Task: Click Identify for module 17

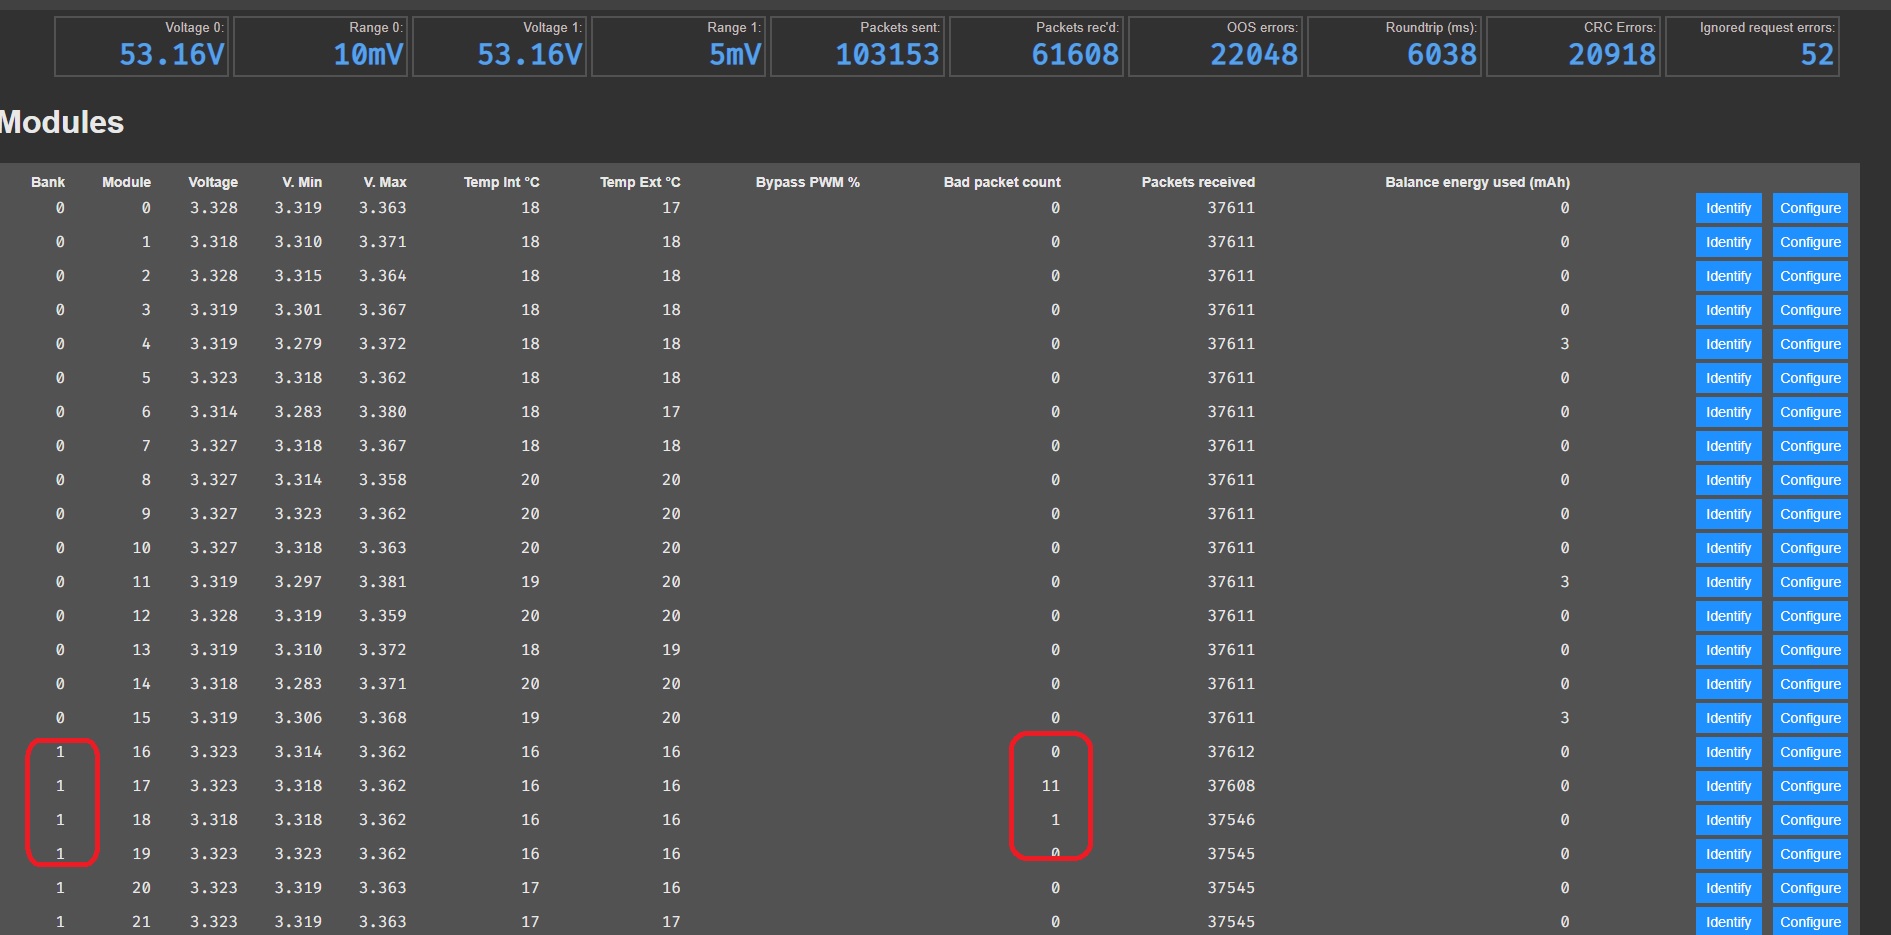Action: 1728,786
